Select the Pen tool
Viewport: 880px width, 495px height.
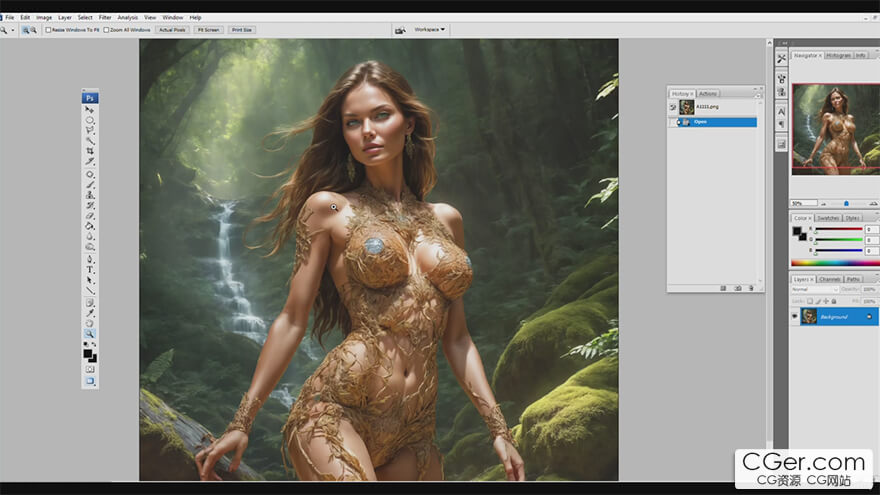(90, 260)
